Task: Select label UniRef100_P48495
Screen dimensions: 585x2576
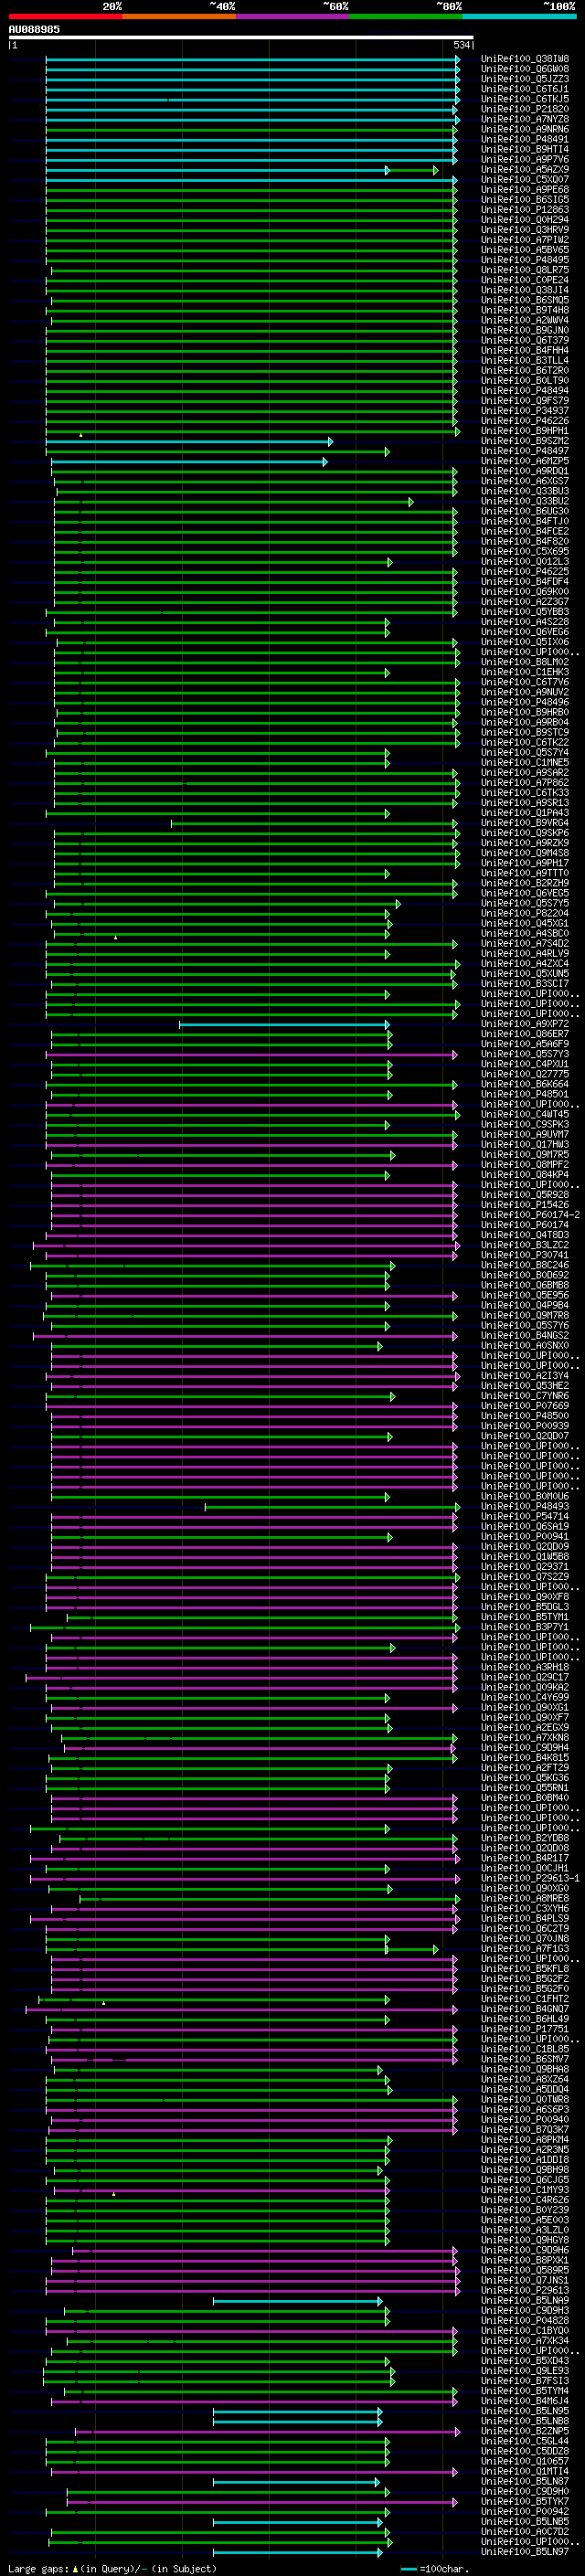Action: (525, 260)
